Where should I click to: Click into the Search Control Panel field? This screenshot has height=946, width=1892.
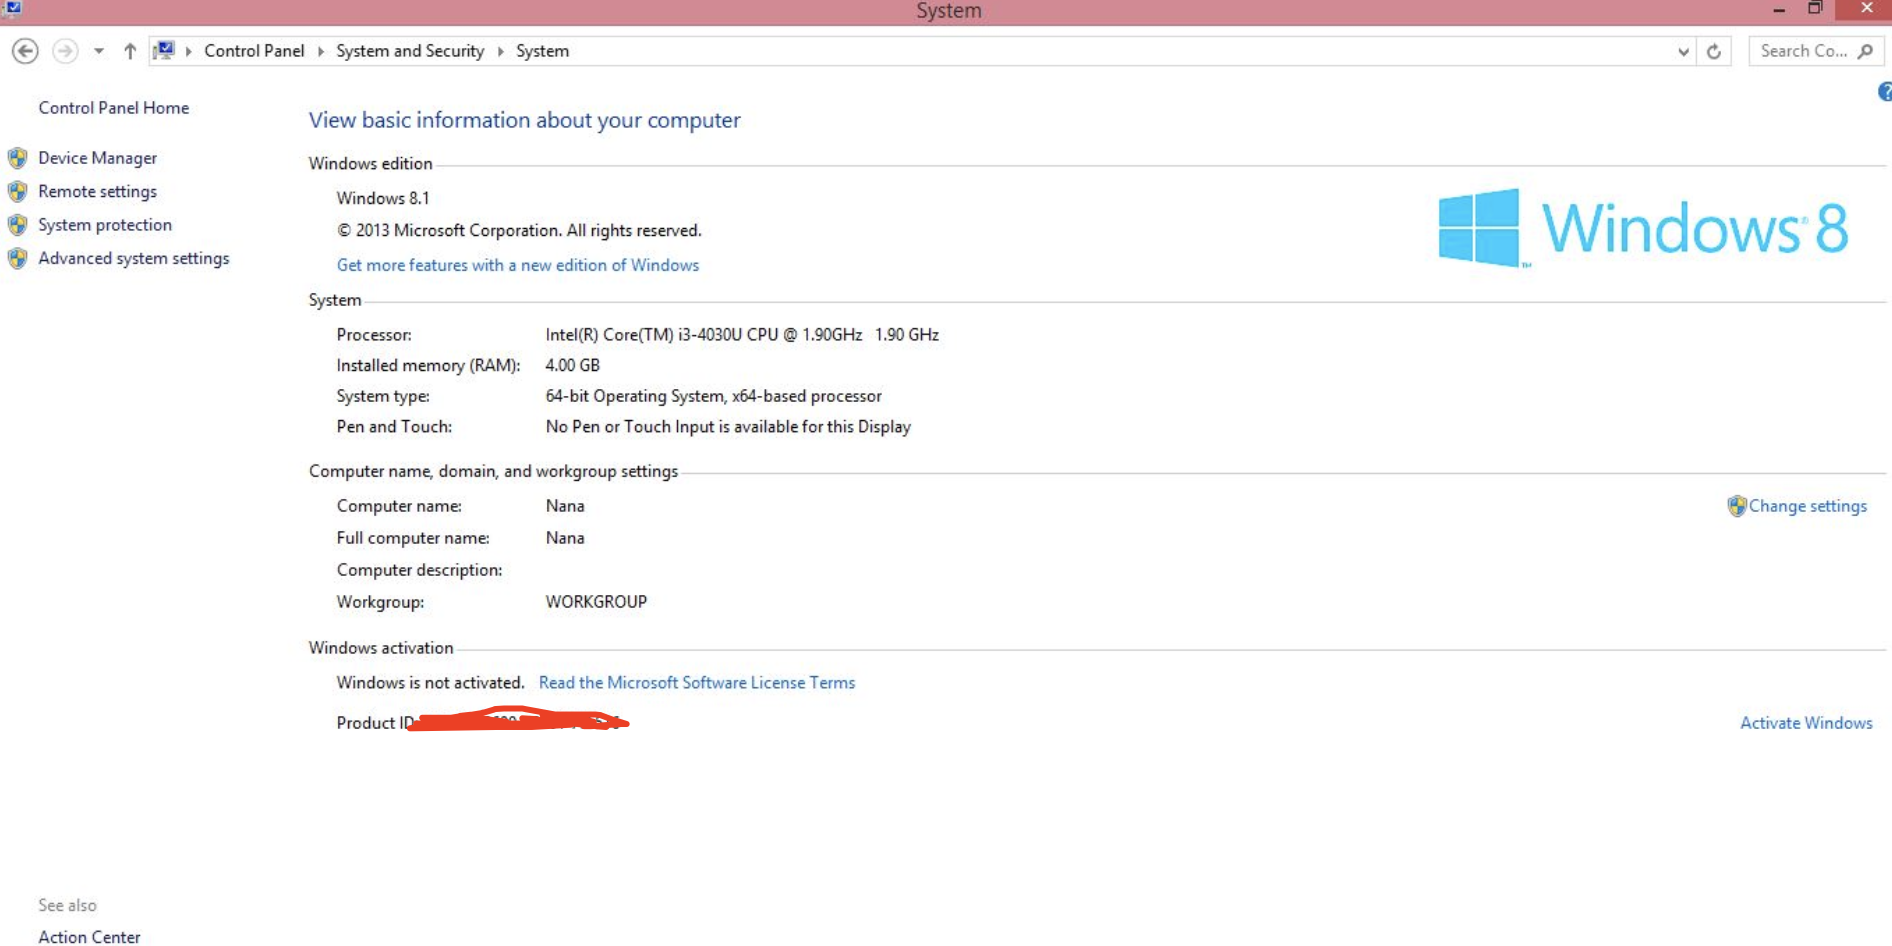tap(1802, 51)
